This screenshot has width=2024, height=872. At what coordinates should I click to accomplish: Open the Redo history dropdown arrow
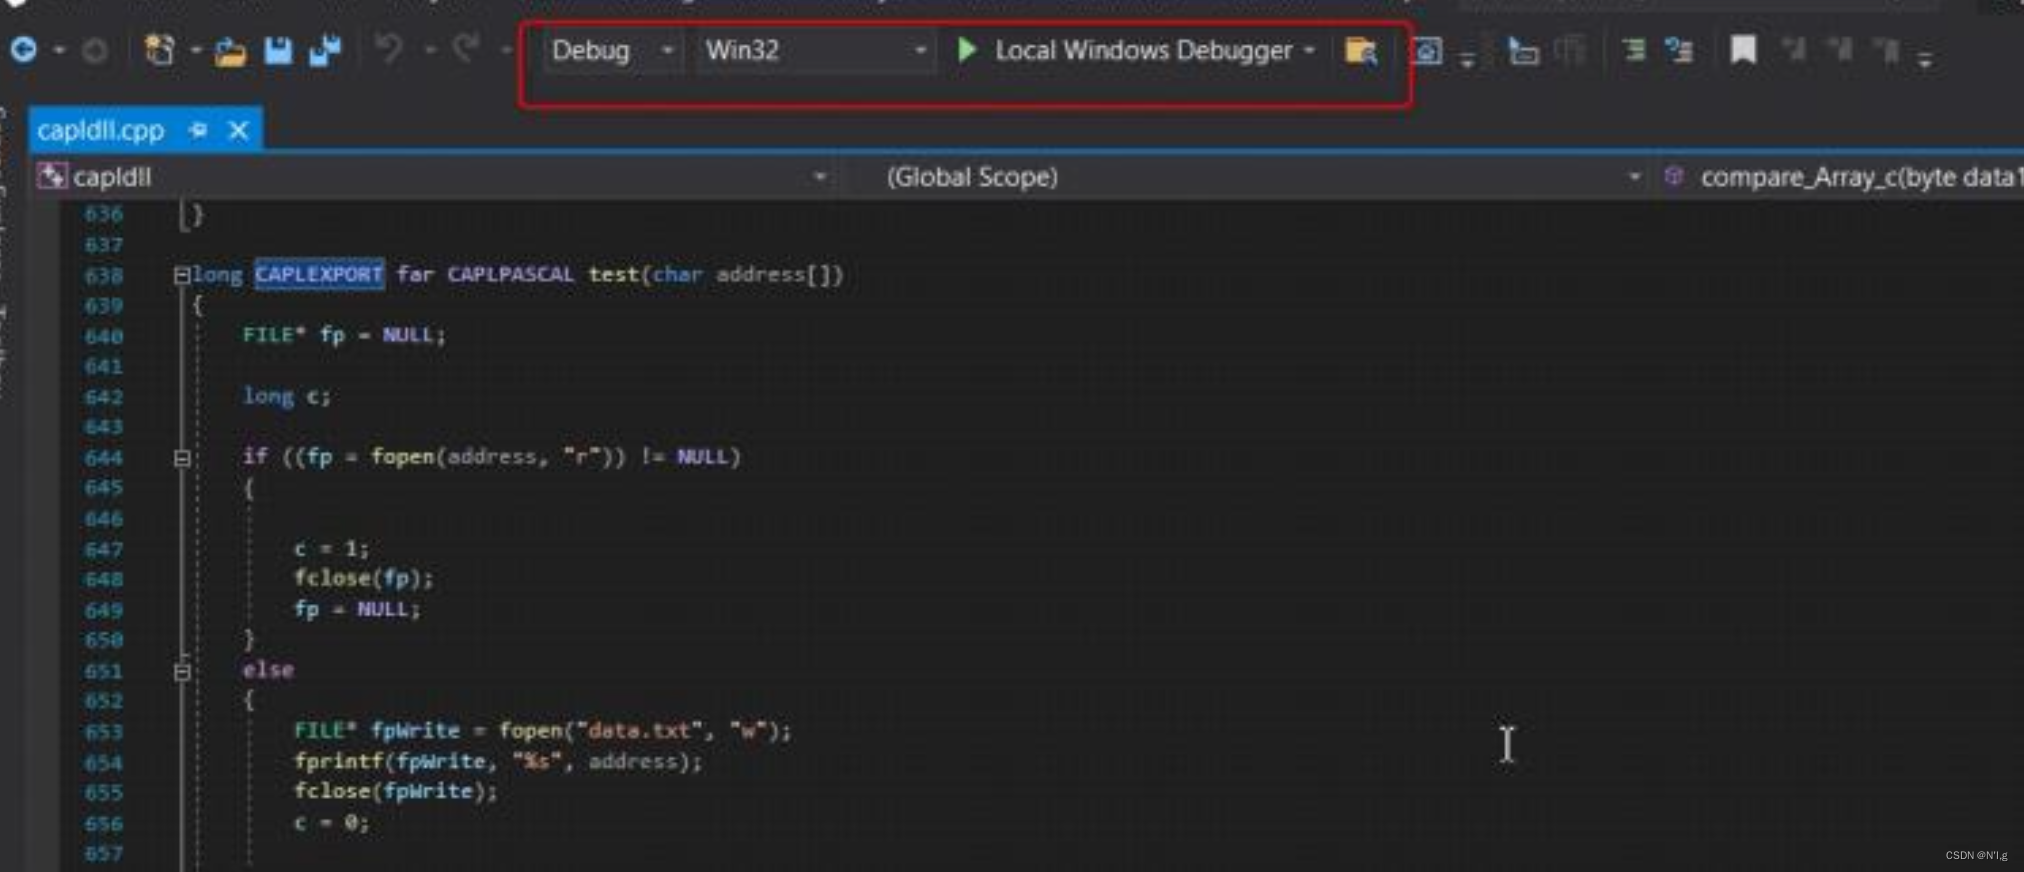tap(506, 50)
